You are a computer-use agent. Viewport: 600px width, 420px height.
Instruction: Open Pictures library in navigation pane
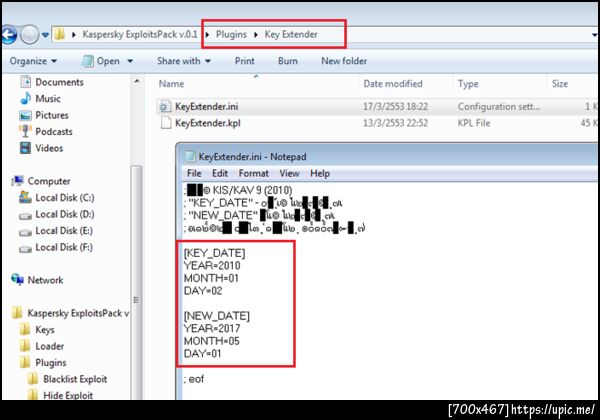(x=52, y=115)
